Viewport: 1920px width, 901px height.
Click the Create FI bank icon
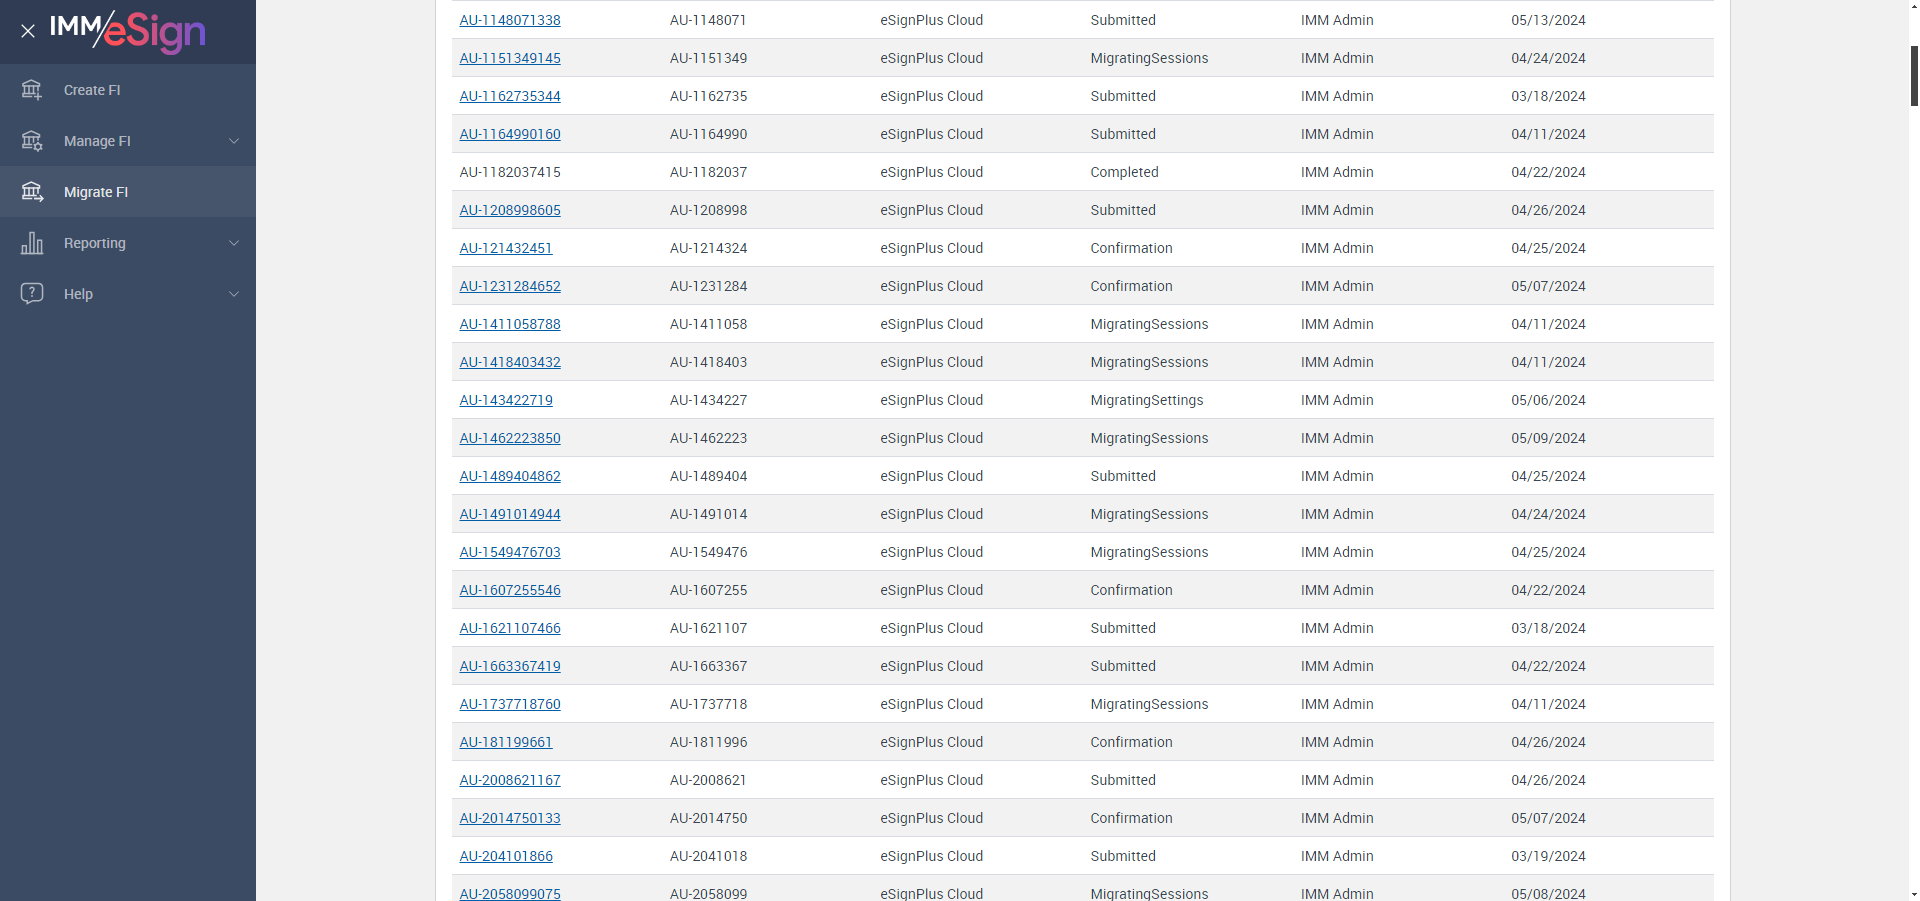click(x=32, y=90)
